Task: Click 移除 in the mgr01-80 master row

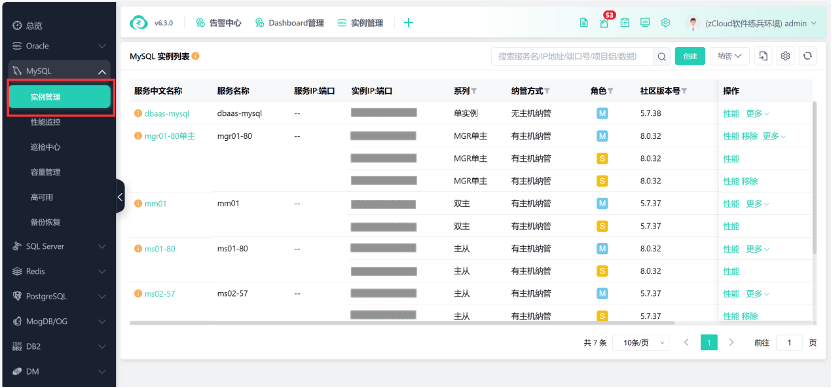Action: [750, 136]
